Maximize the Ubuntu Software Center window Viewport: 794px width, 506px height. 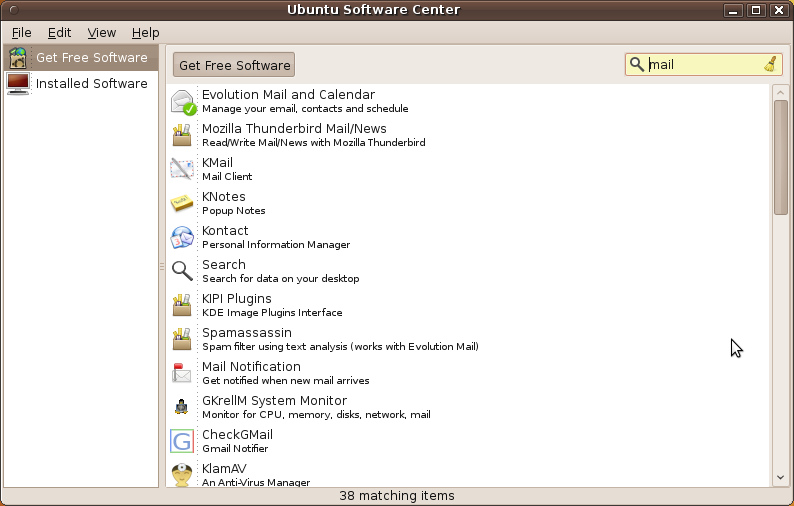click(x=756, y=10)
